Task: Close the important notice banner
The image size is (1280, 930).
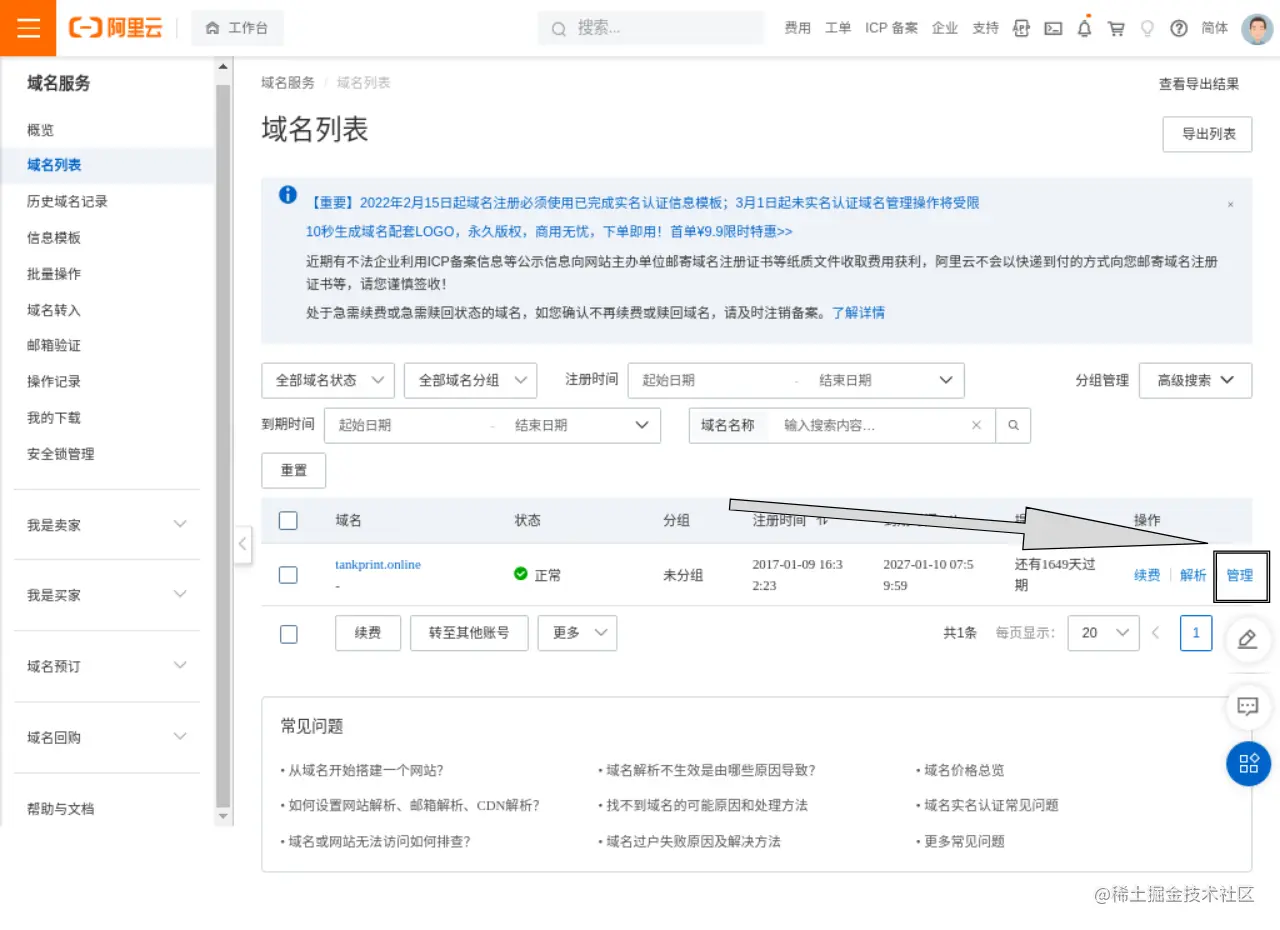Action: pos(1230,204)
